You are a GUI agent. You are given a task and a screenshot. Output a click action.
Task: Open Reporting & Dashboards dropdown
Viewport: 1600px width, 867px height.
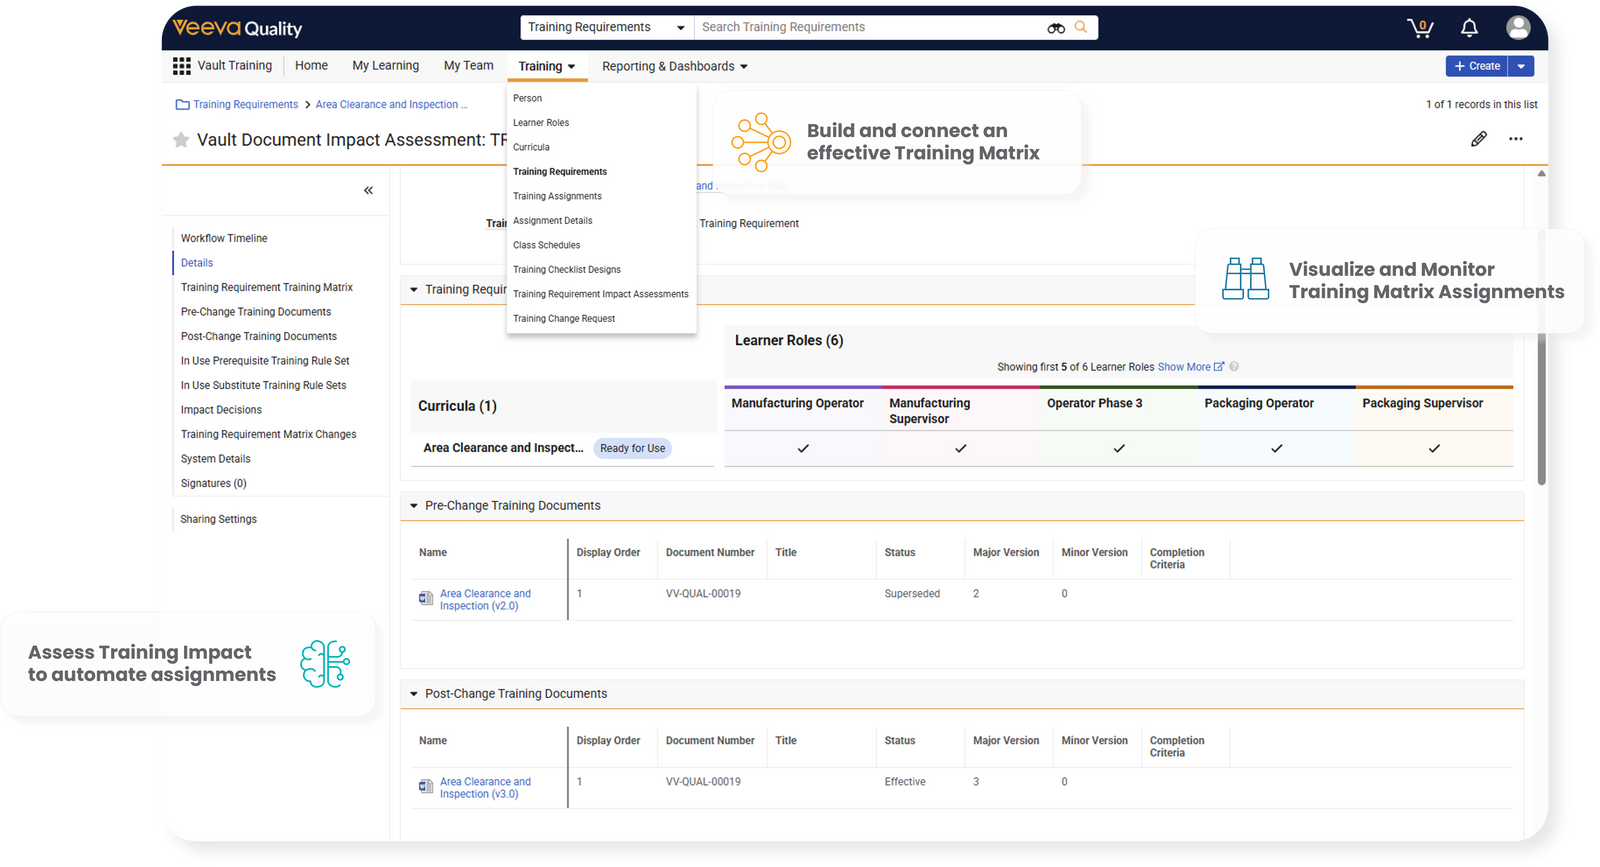point(675,66)
